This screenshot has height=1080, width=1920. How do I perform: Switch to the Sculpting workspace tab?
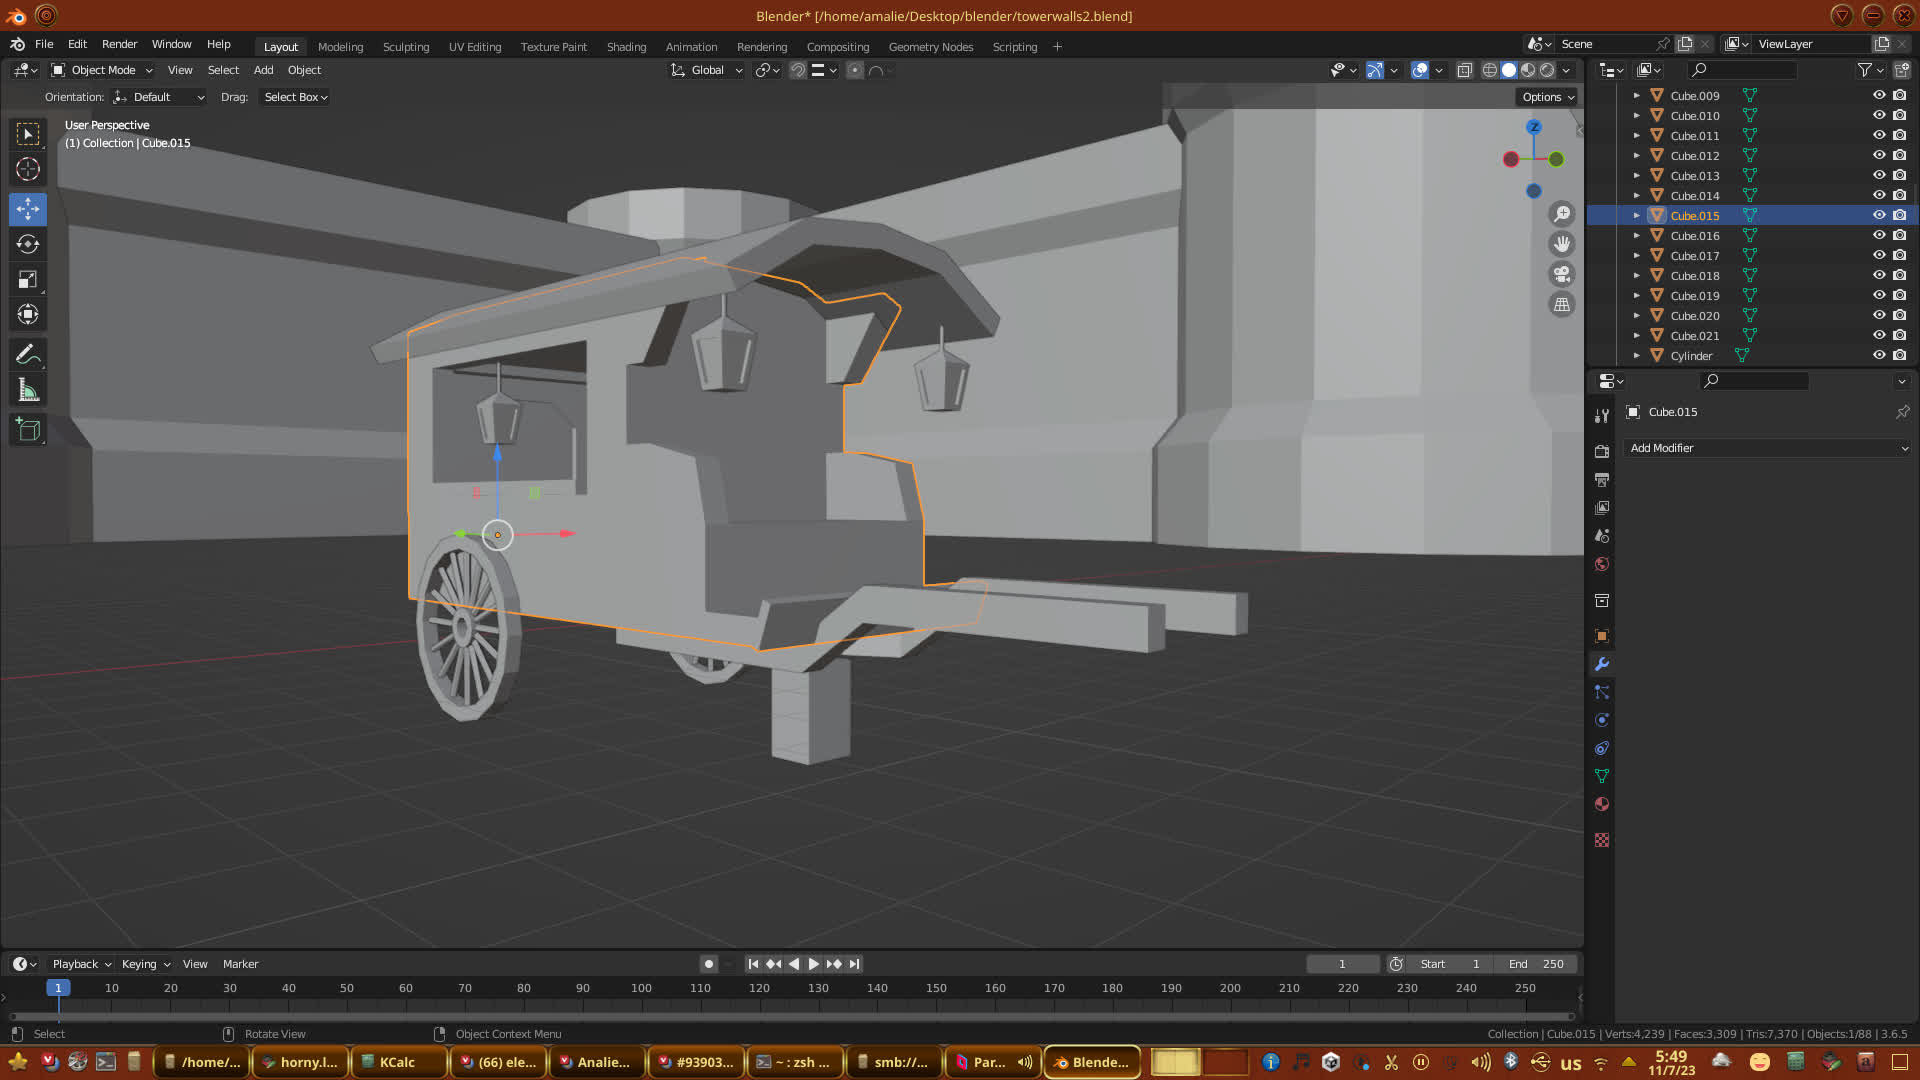[x=405, y=47]
